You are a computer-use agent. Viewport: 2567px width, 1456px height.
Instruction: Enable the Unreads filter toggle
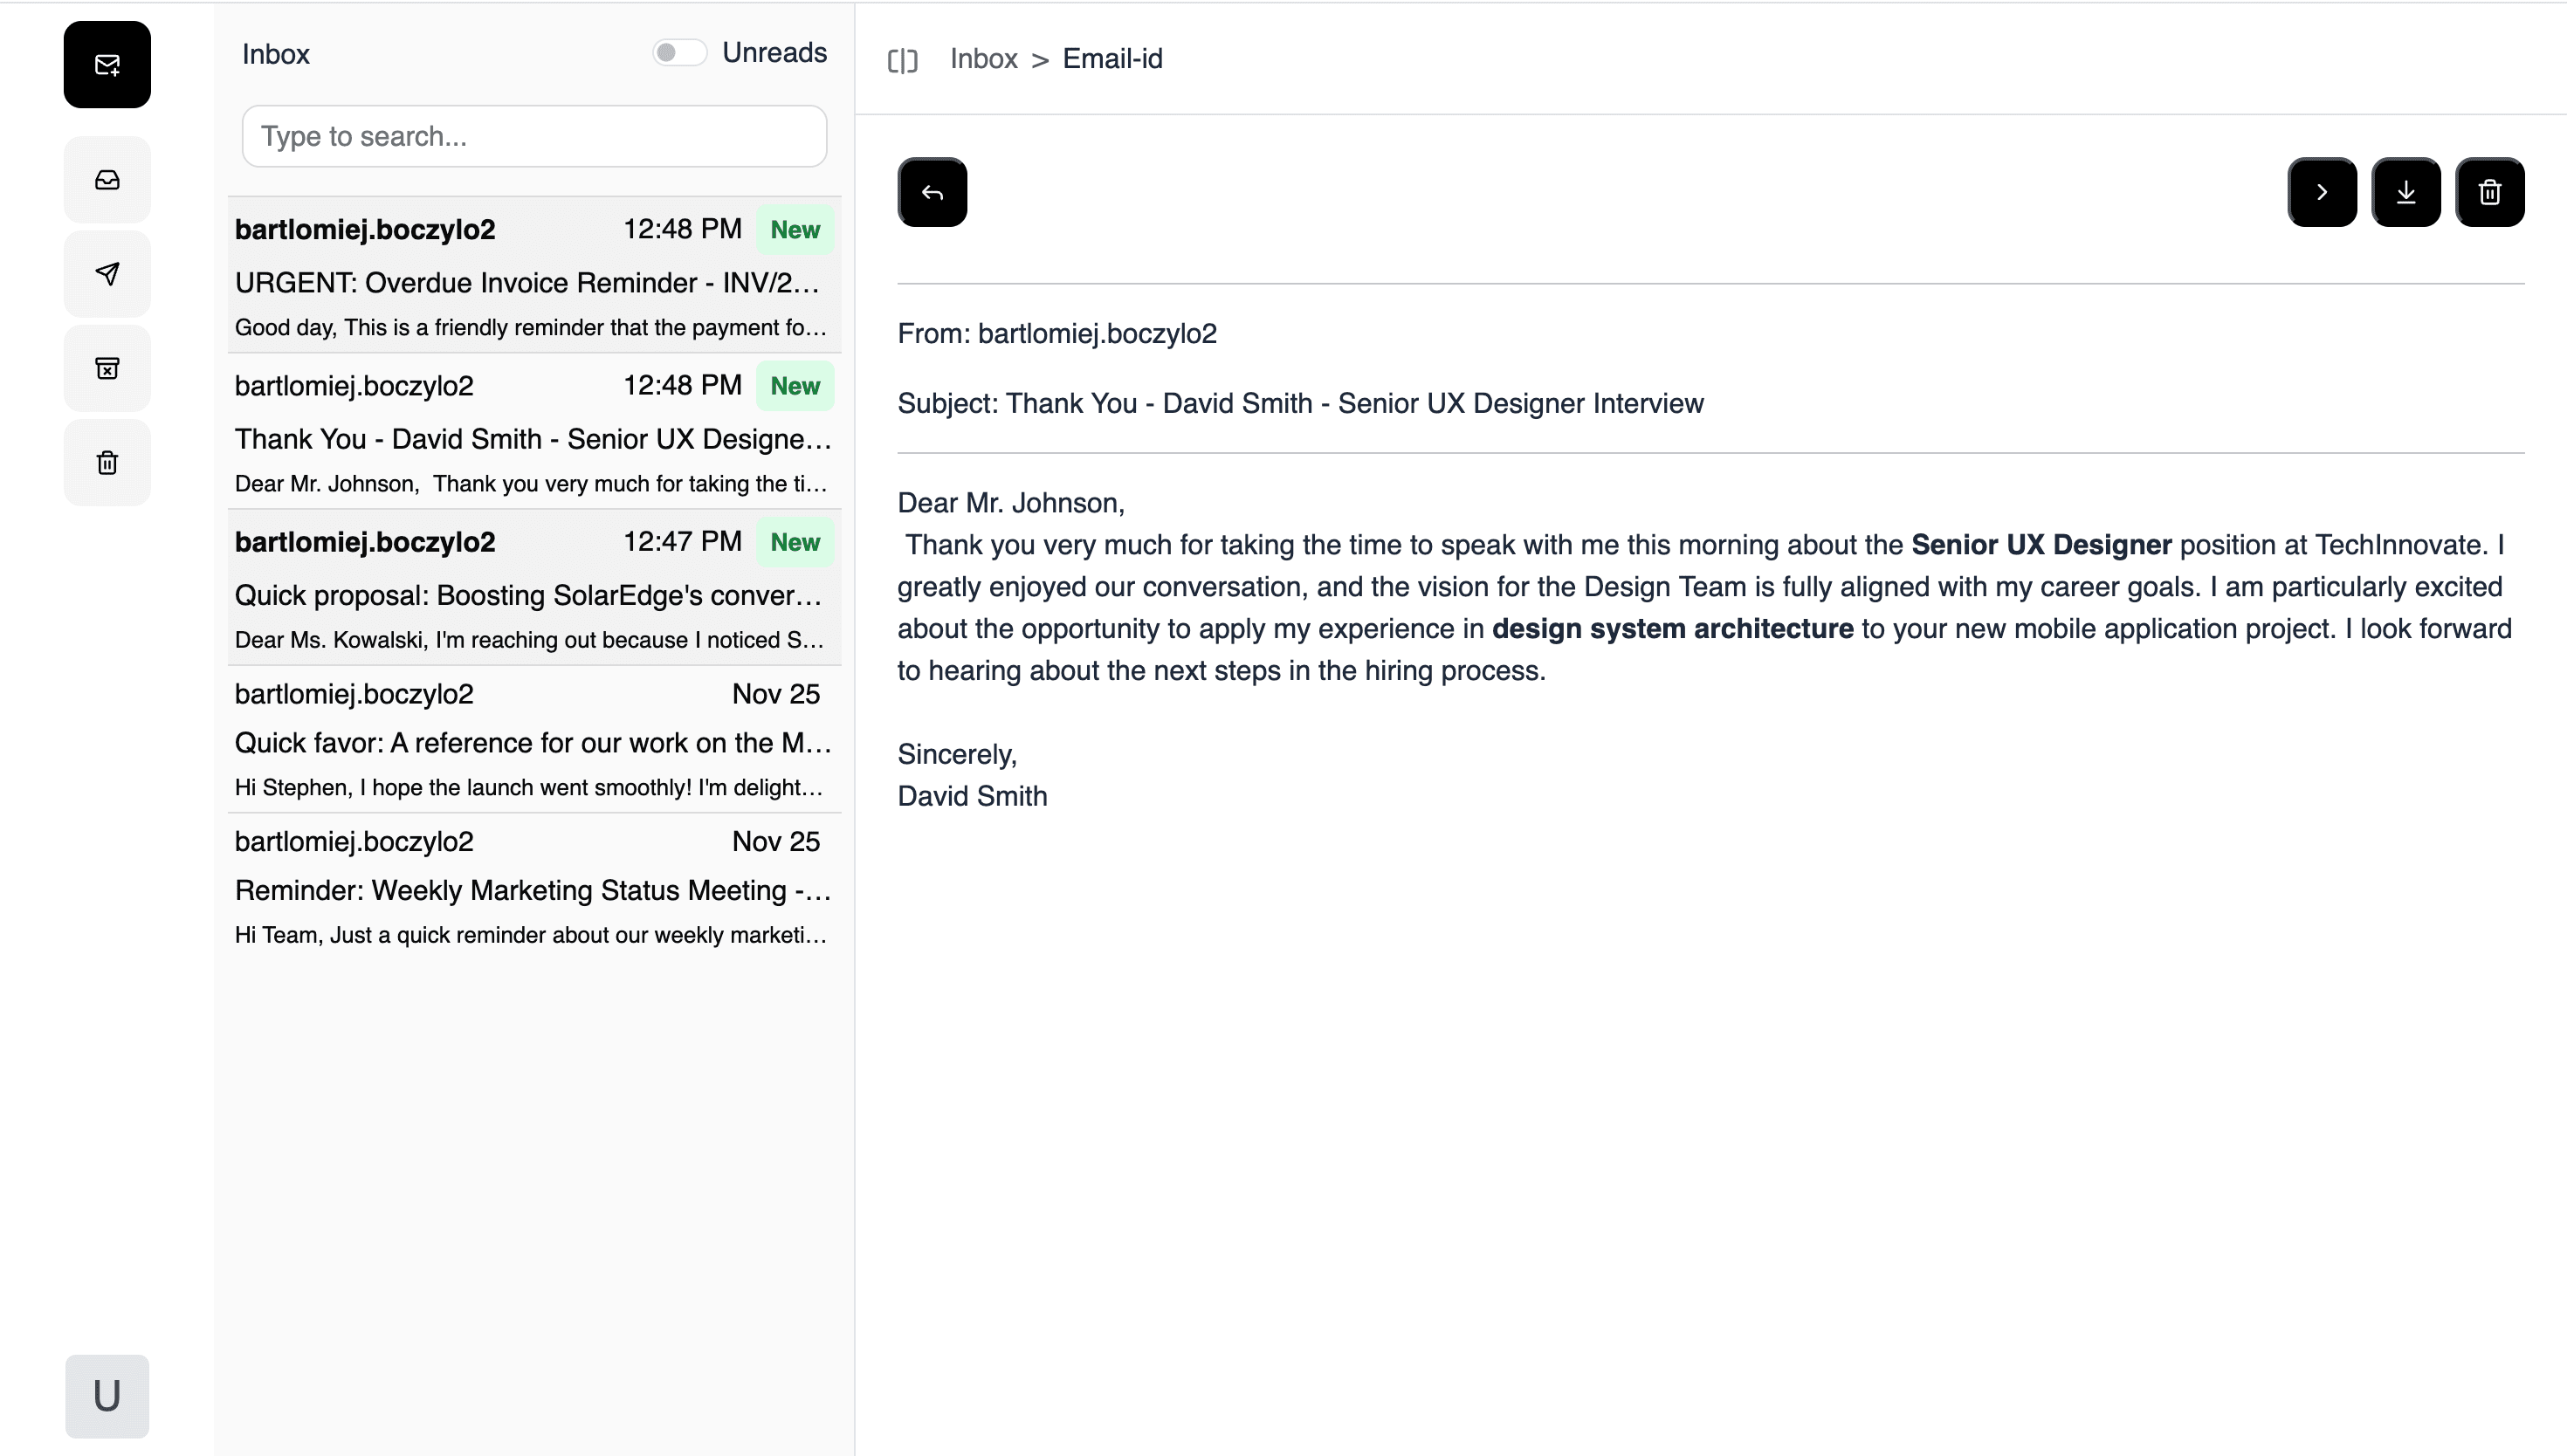679,51
